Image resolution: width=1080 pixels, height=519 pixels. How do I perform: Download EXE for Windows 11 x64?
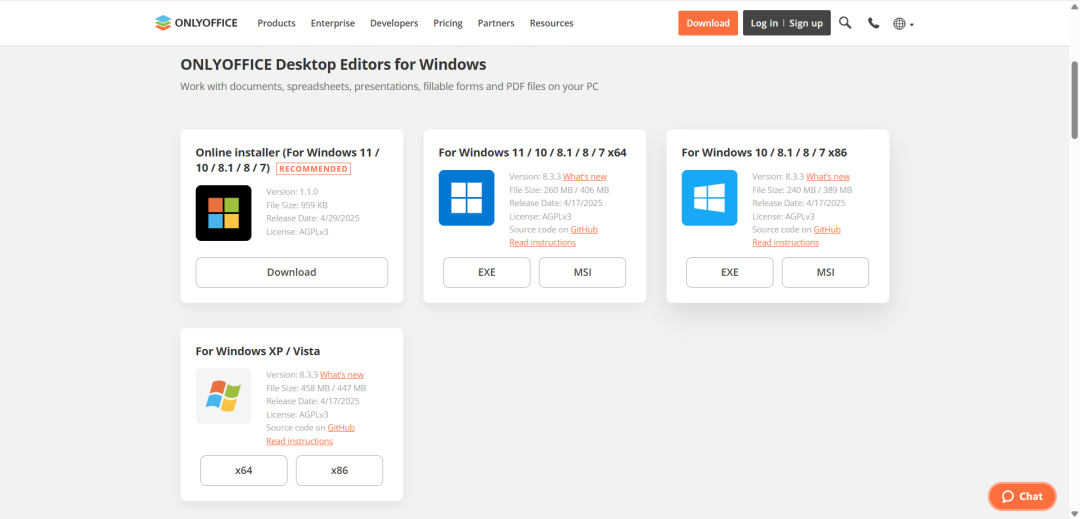[x=486, y=273]
